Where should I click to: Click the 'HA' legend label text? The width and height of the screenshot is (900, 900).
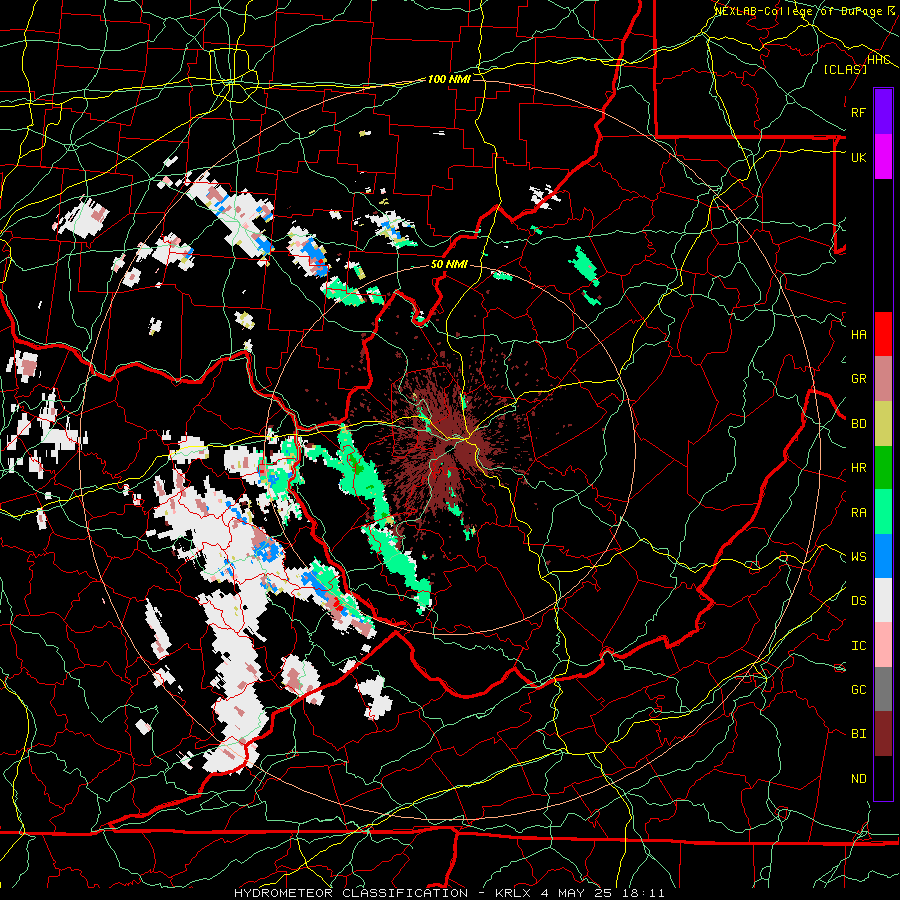click(x=858, y=334)
